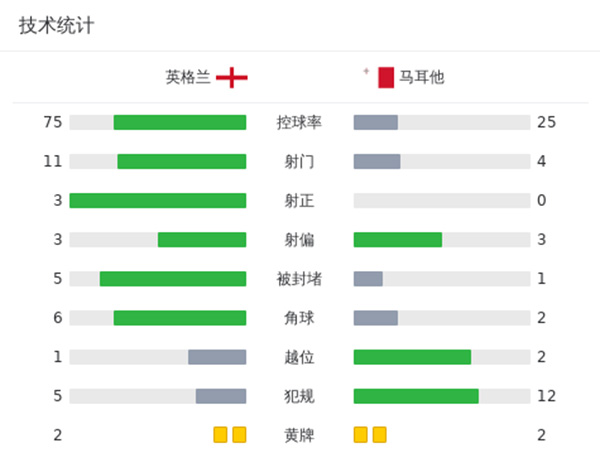Click England's 被封堵 green bar
Image resolution: width=600 pixels, height=453 pixels.
tap(173, 278)
